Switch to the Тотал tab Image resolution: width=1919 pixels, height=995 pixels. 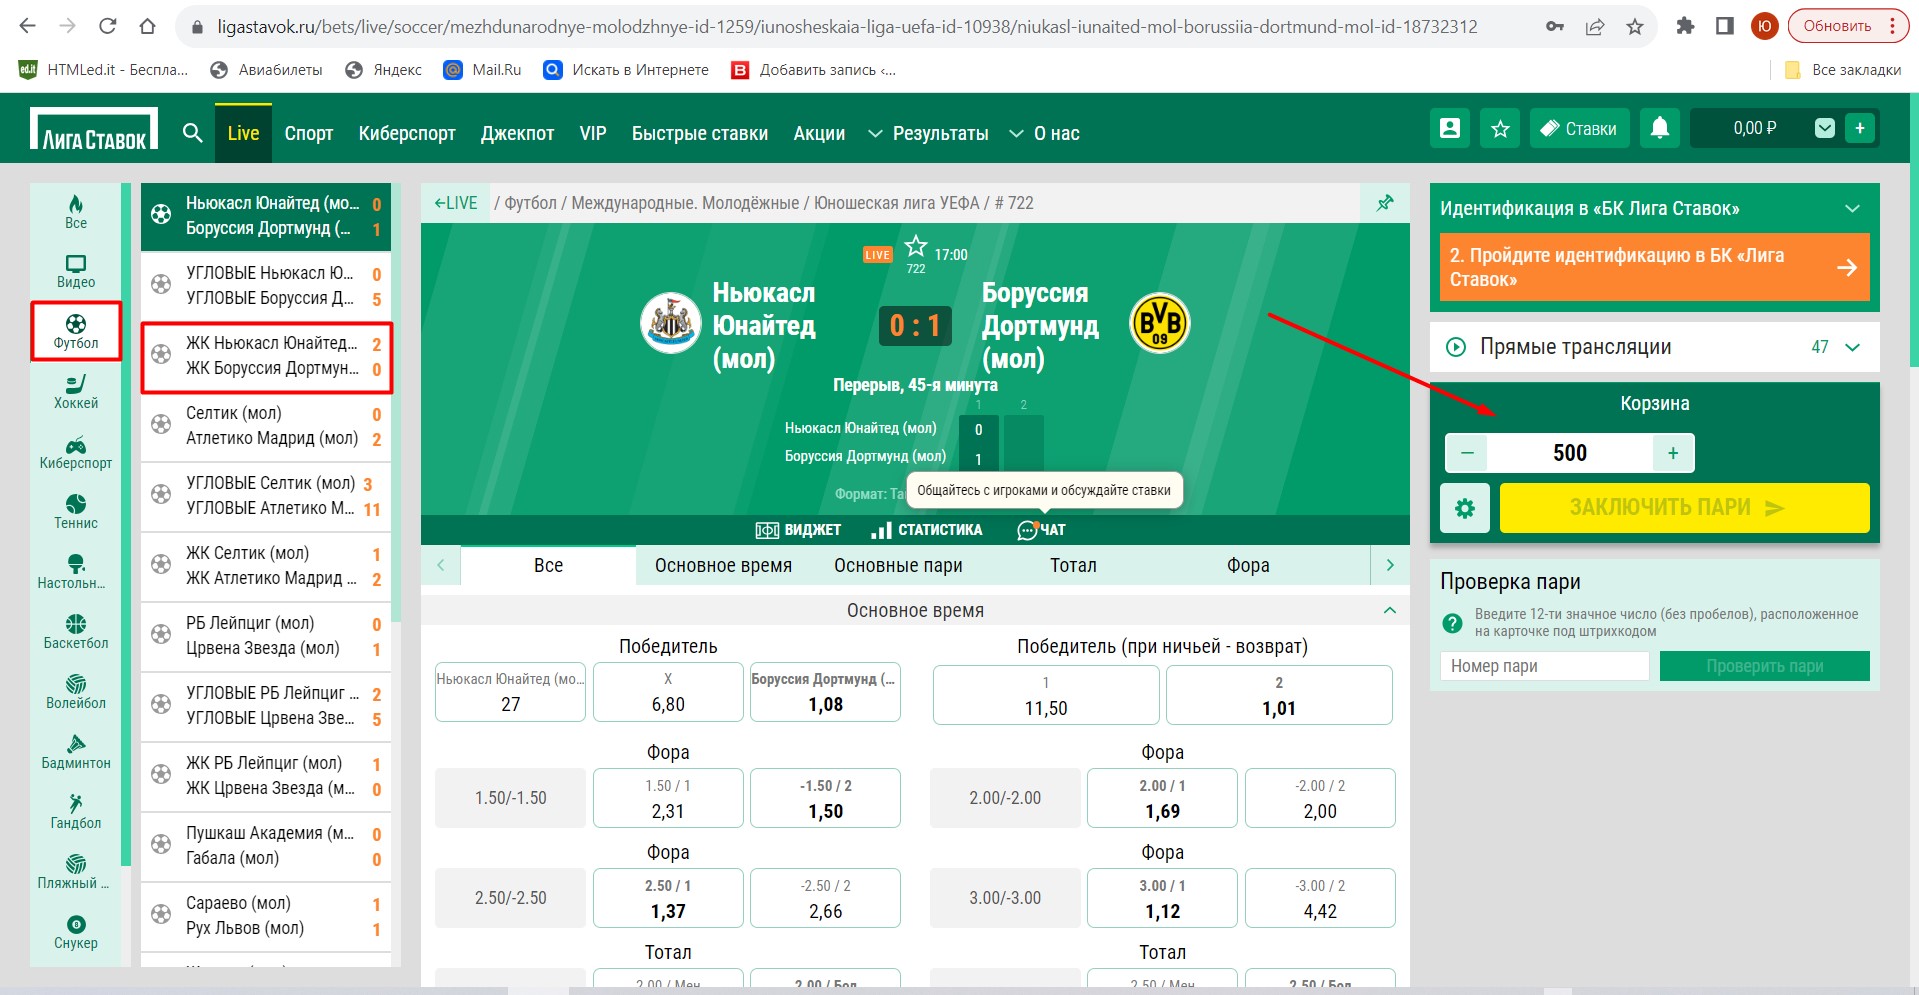(1073, 565)
